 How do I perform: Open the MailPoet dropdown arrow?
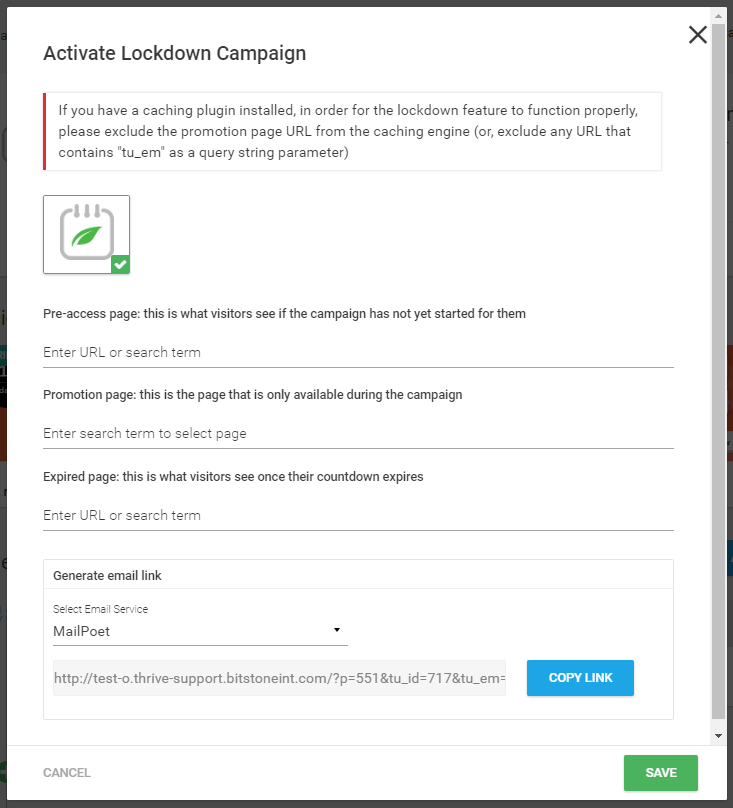[x=337, y=630]
